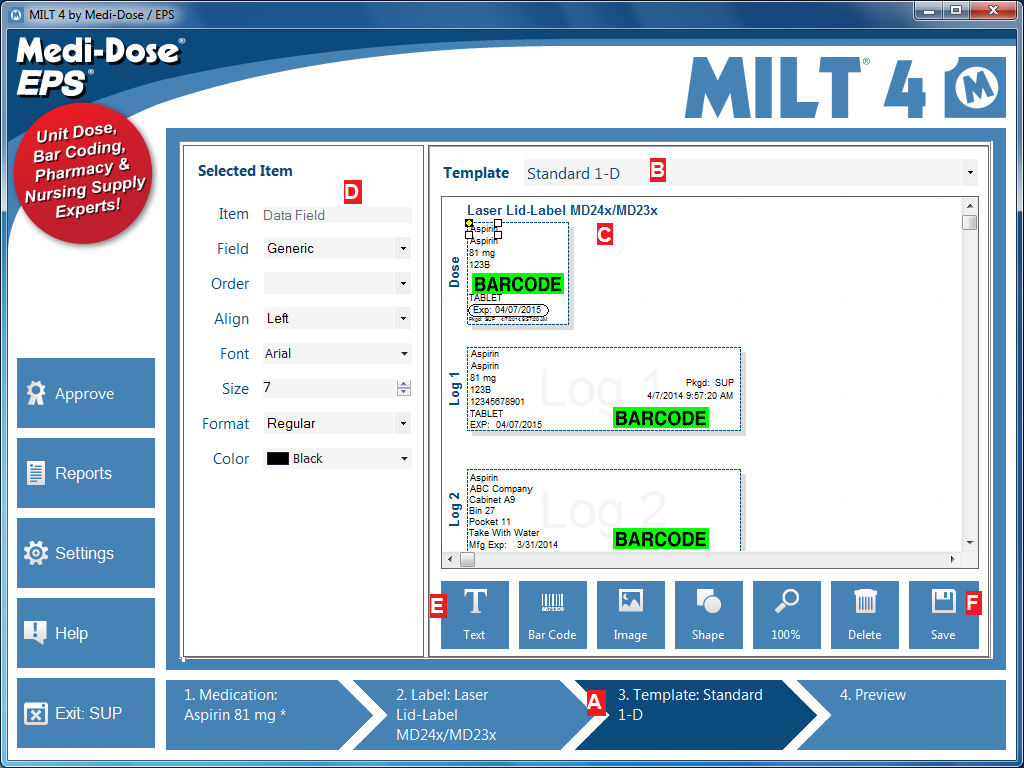Screen dimensions: 1024x768
Task: Select "Cabinet A9" in Log 2 label
Action: click(x=492, y=500)
